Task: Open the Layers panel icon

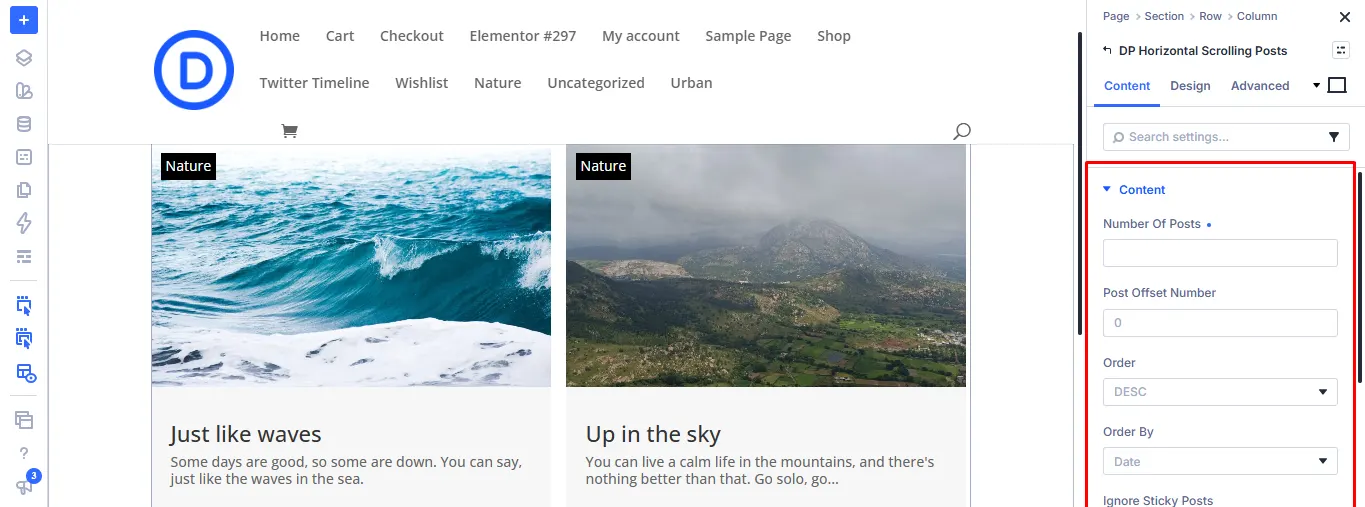Action: point(24,58)
